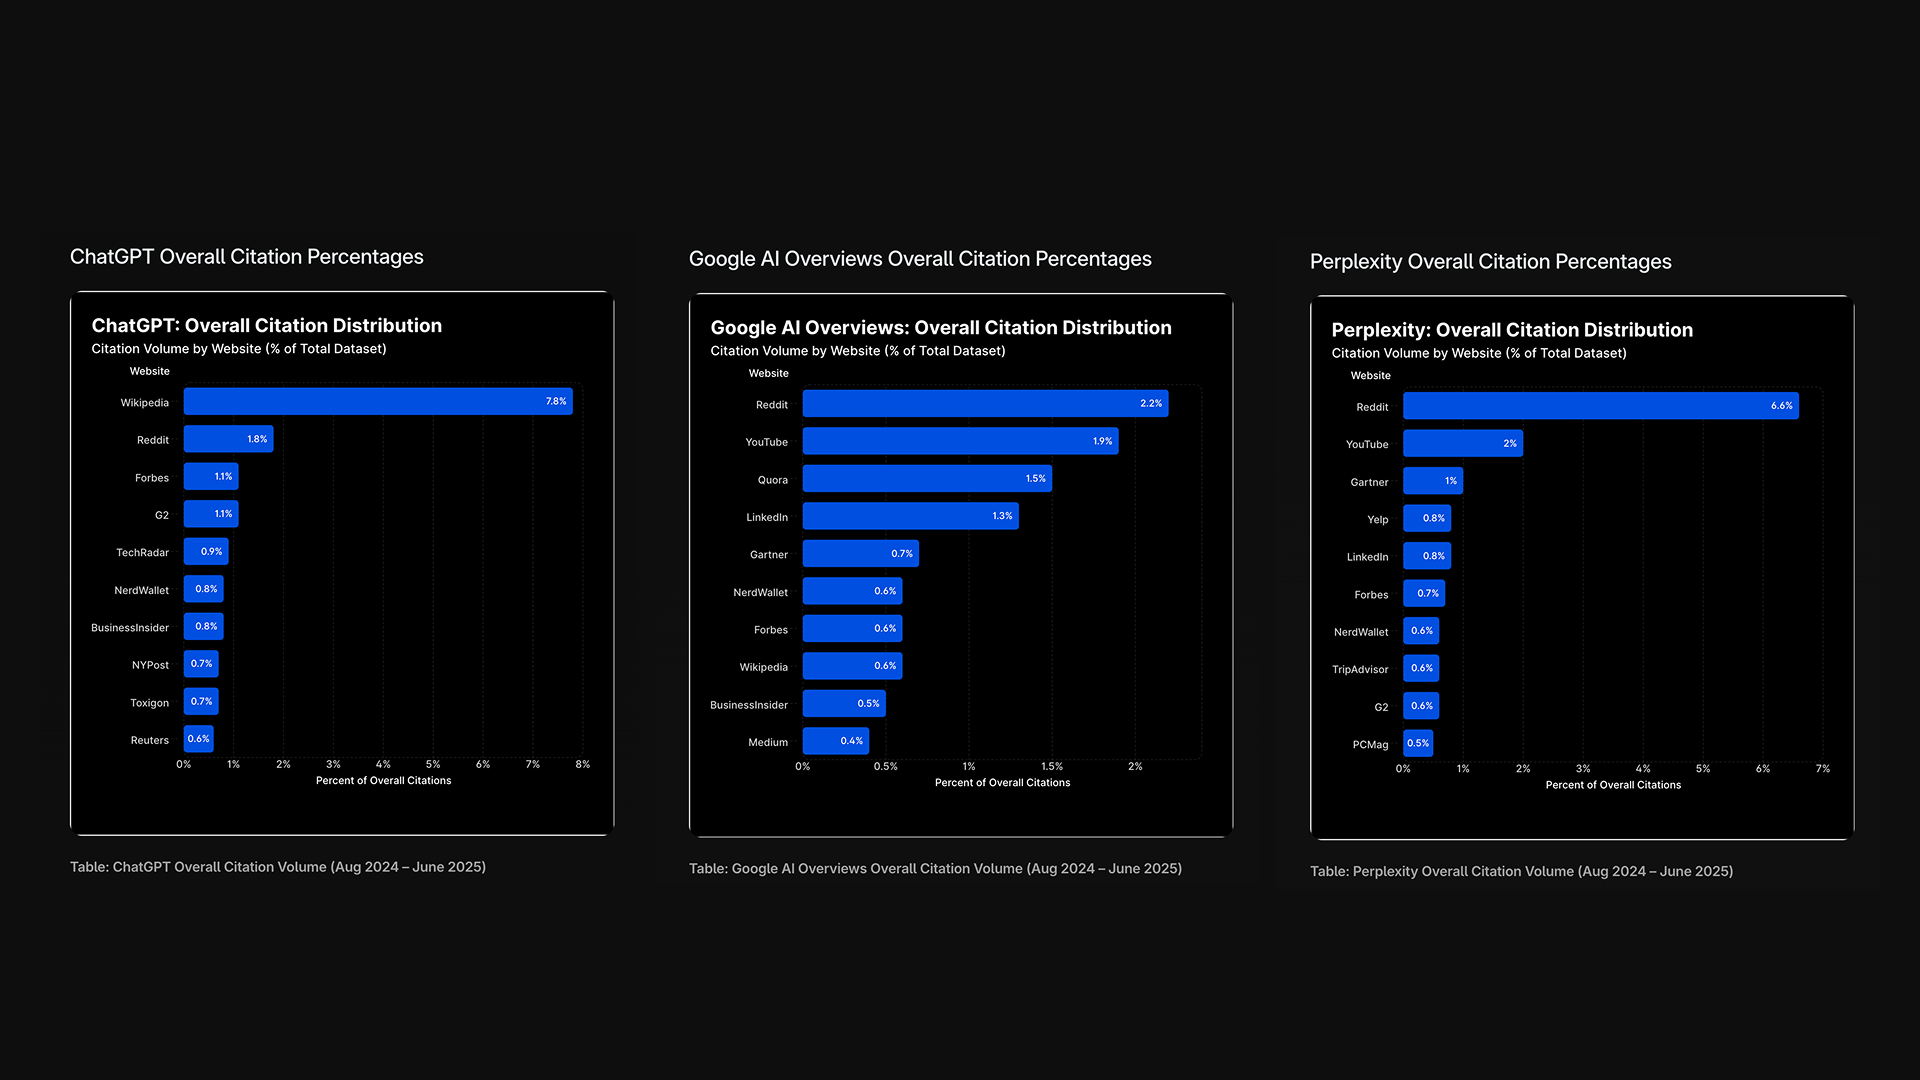Select the "TripAdvisor" row label

click(x=1360, y=670)
